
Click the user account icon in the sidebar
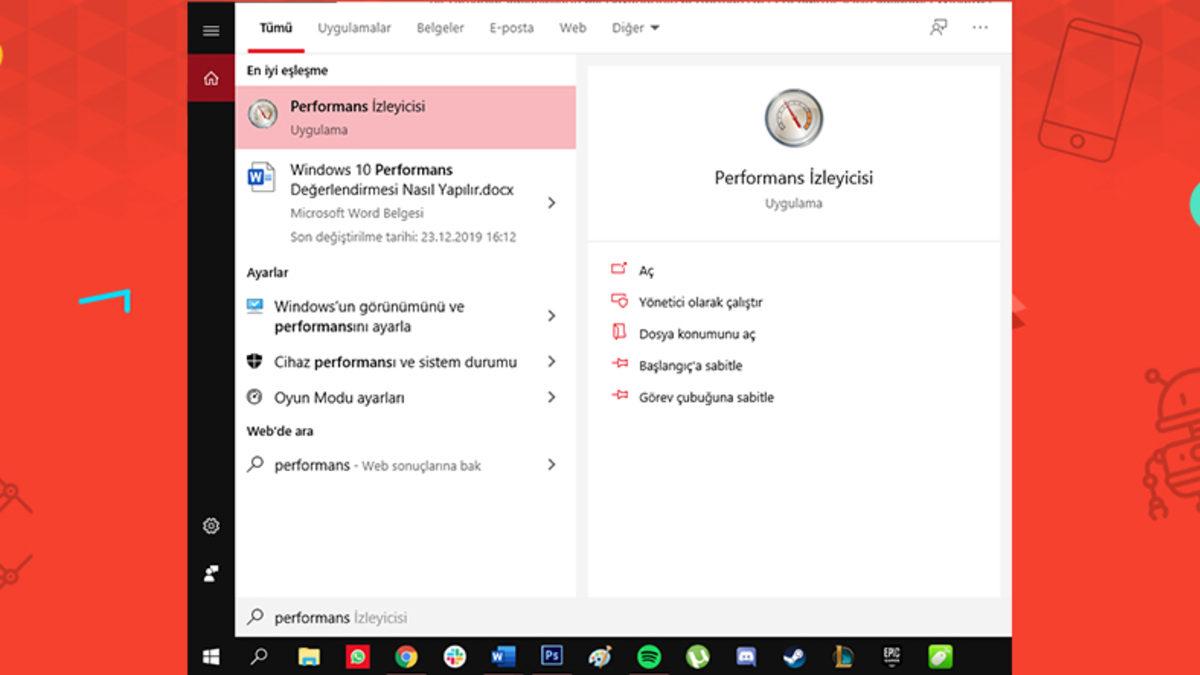pos(211,571)
